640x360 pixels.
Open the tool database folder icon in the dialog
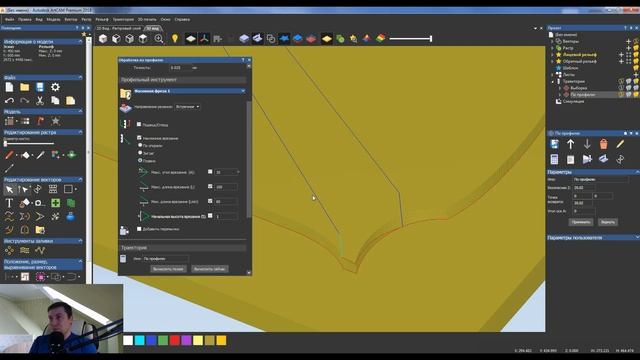[125, 93]
